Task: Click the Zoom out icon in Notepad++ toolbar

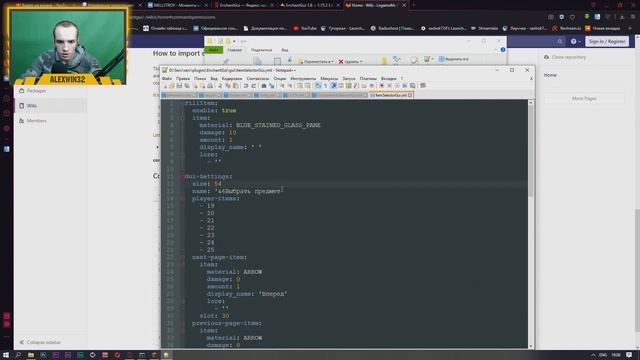Action: tap(291, 86)
